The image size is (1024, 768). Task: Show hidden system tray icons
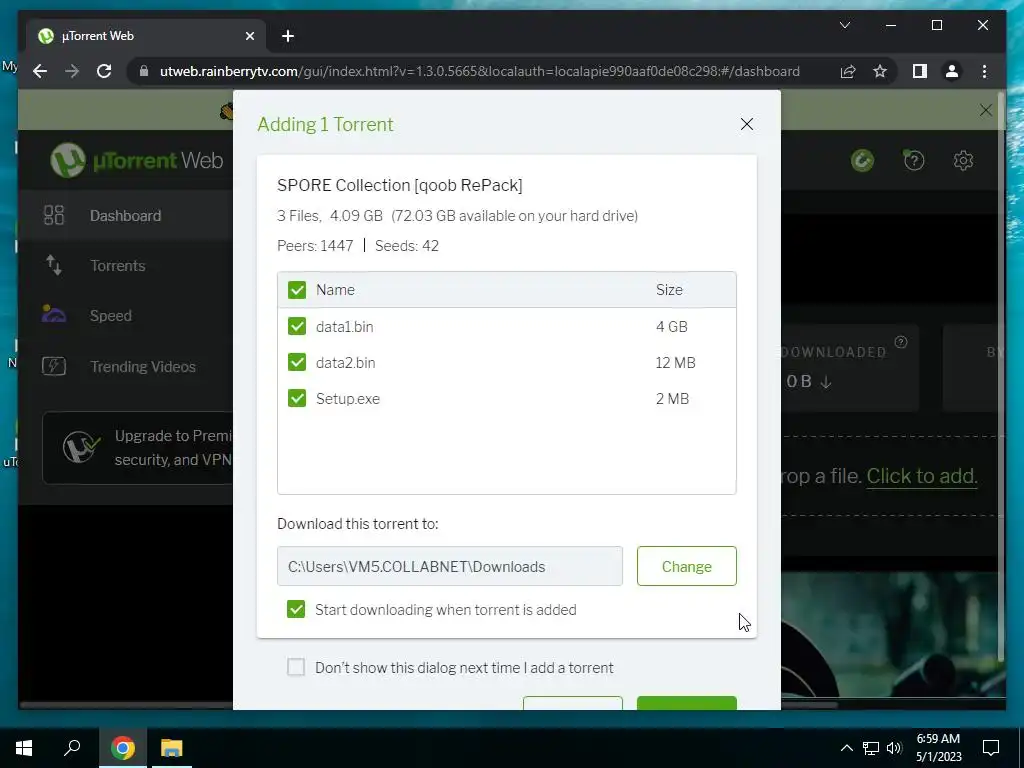[846, 748]
